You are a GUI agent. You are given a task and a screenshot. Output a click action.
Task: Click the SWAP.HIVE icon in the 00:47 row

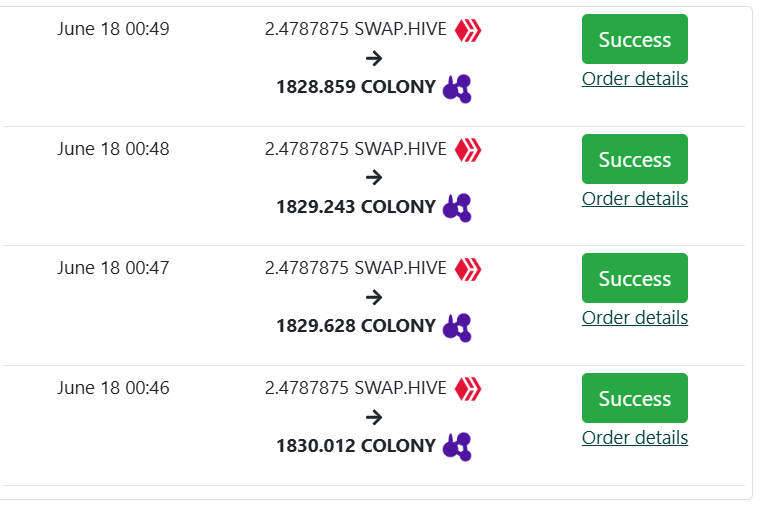468,269
